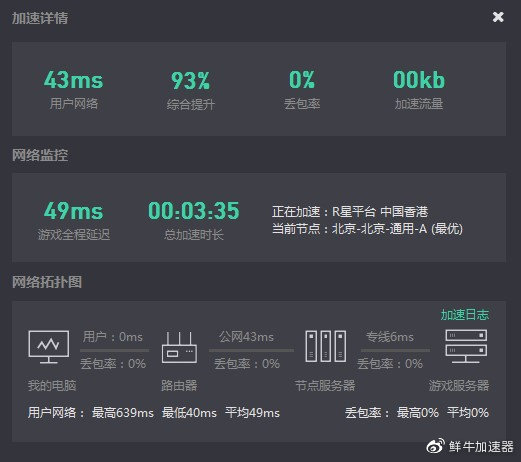Click the 正在加速 R星平台 中国香港 text
Screen dimensions: 521x462
point(350,212)
